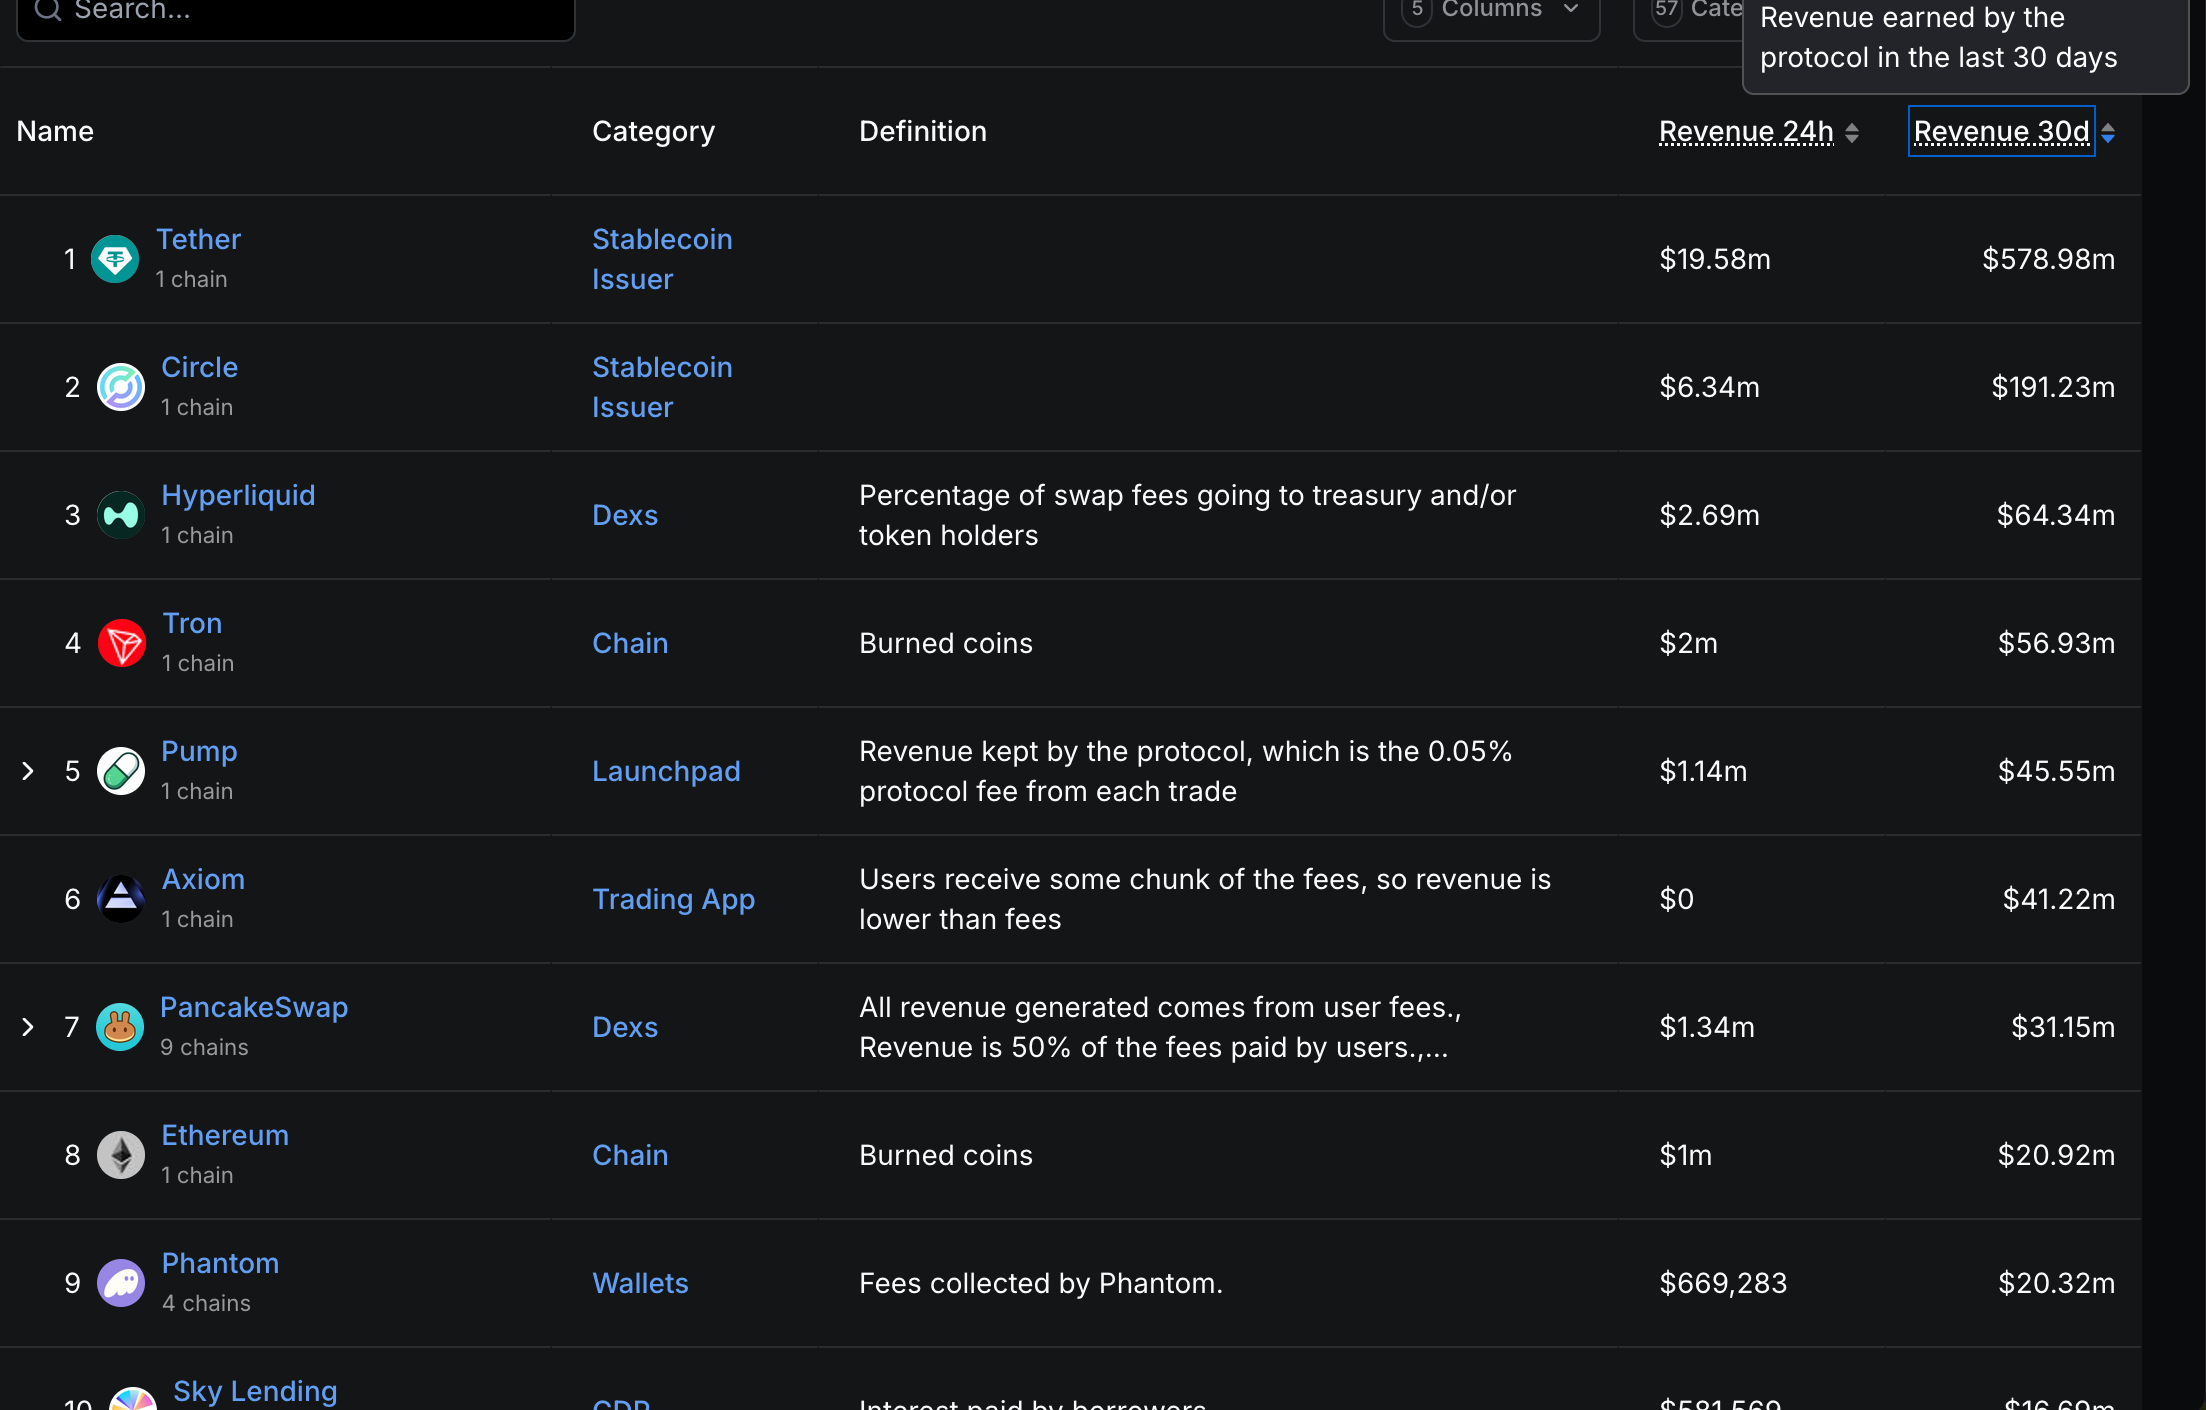
Task: Click the Circle logo icon
Action: click(x=121, y=387)
